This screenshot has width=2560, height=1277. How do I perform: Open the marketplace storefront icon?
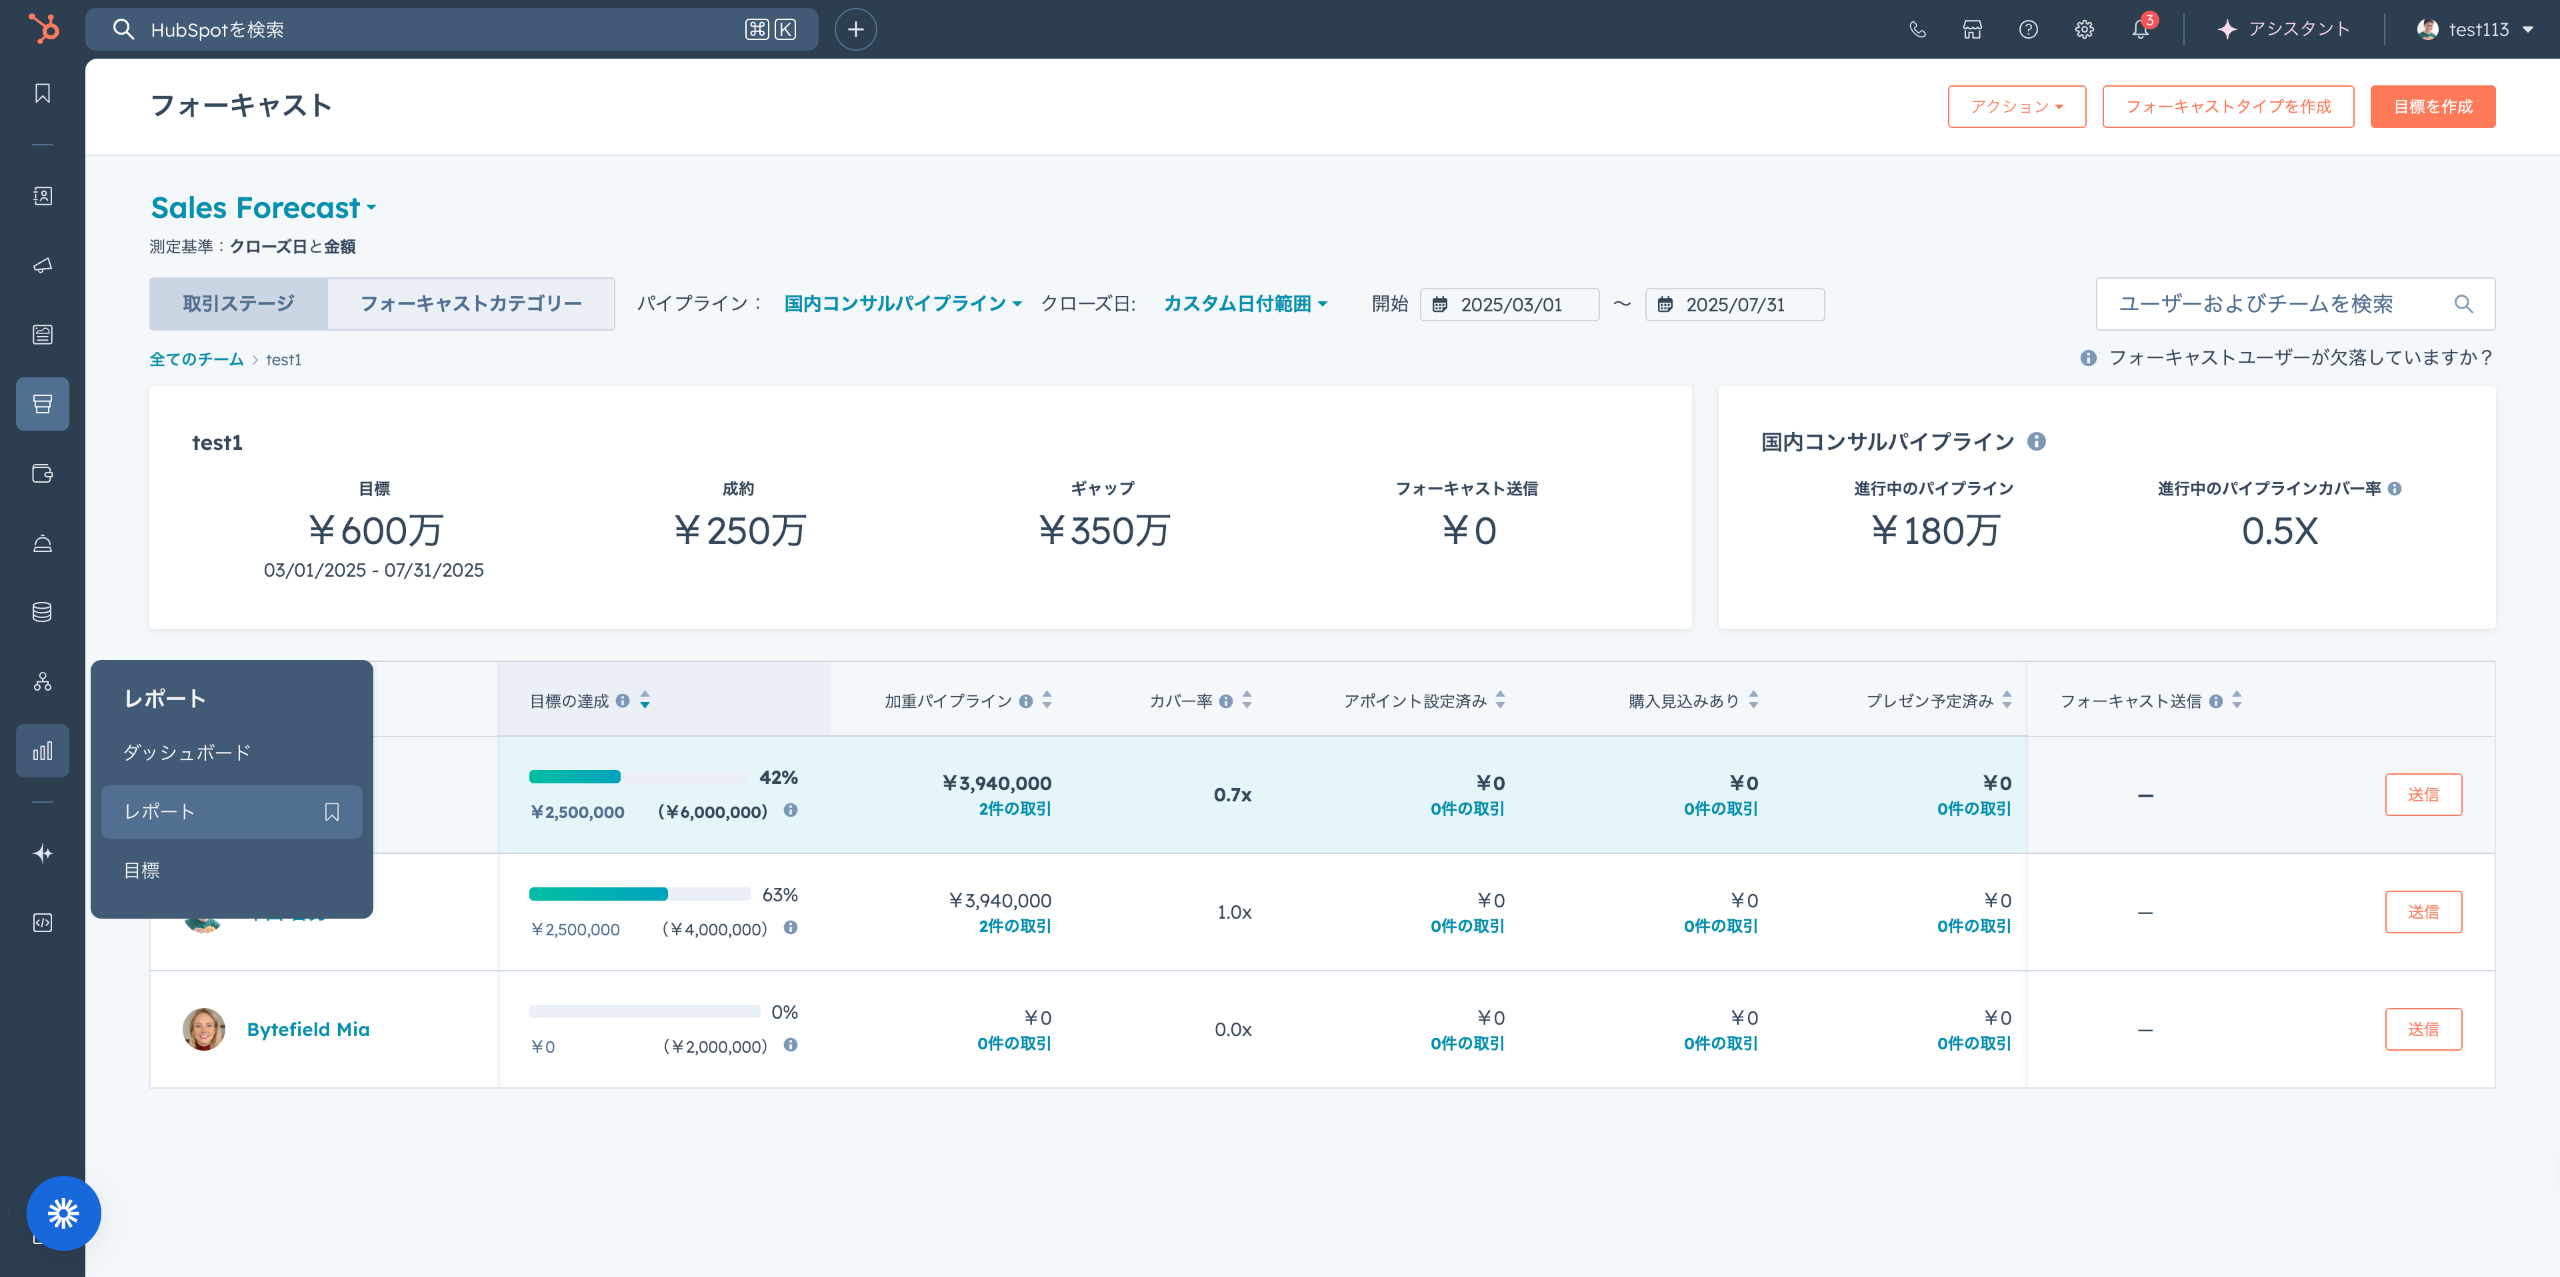coord(1972,29)
